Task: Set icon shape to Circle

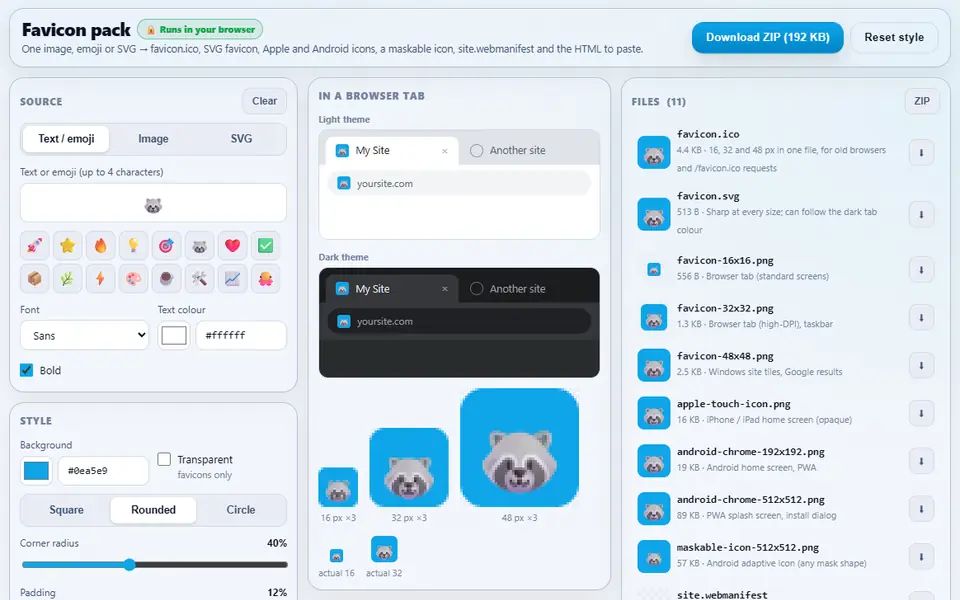Action: 241,510
